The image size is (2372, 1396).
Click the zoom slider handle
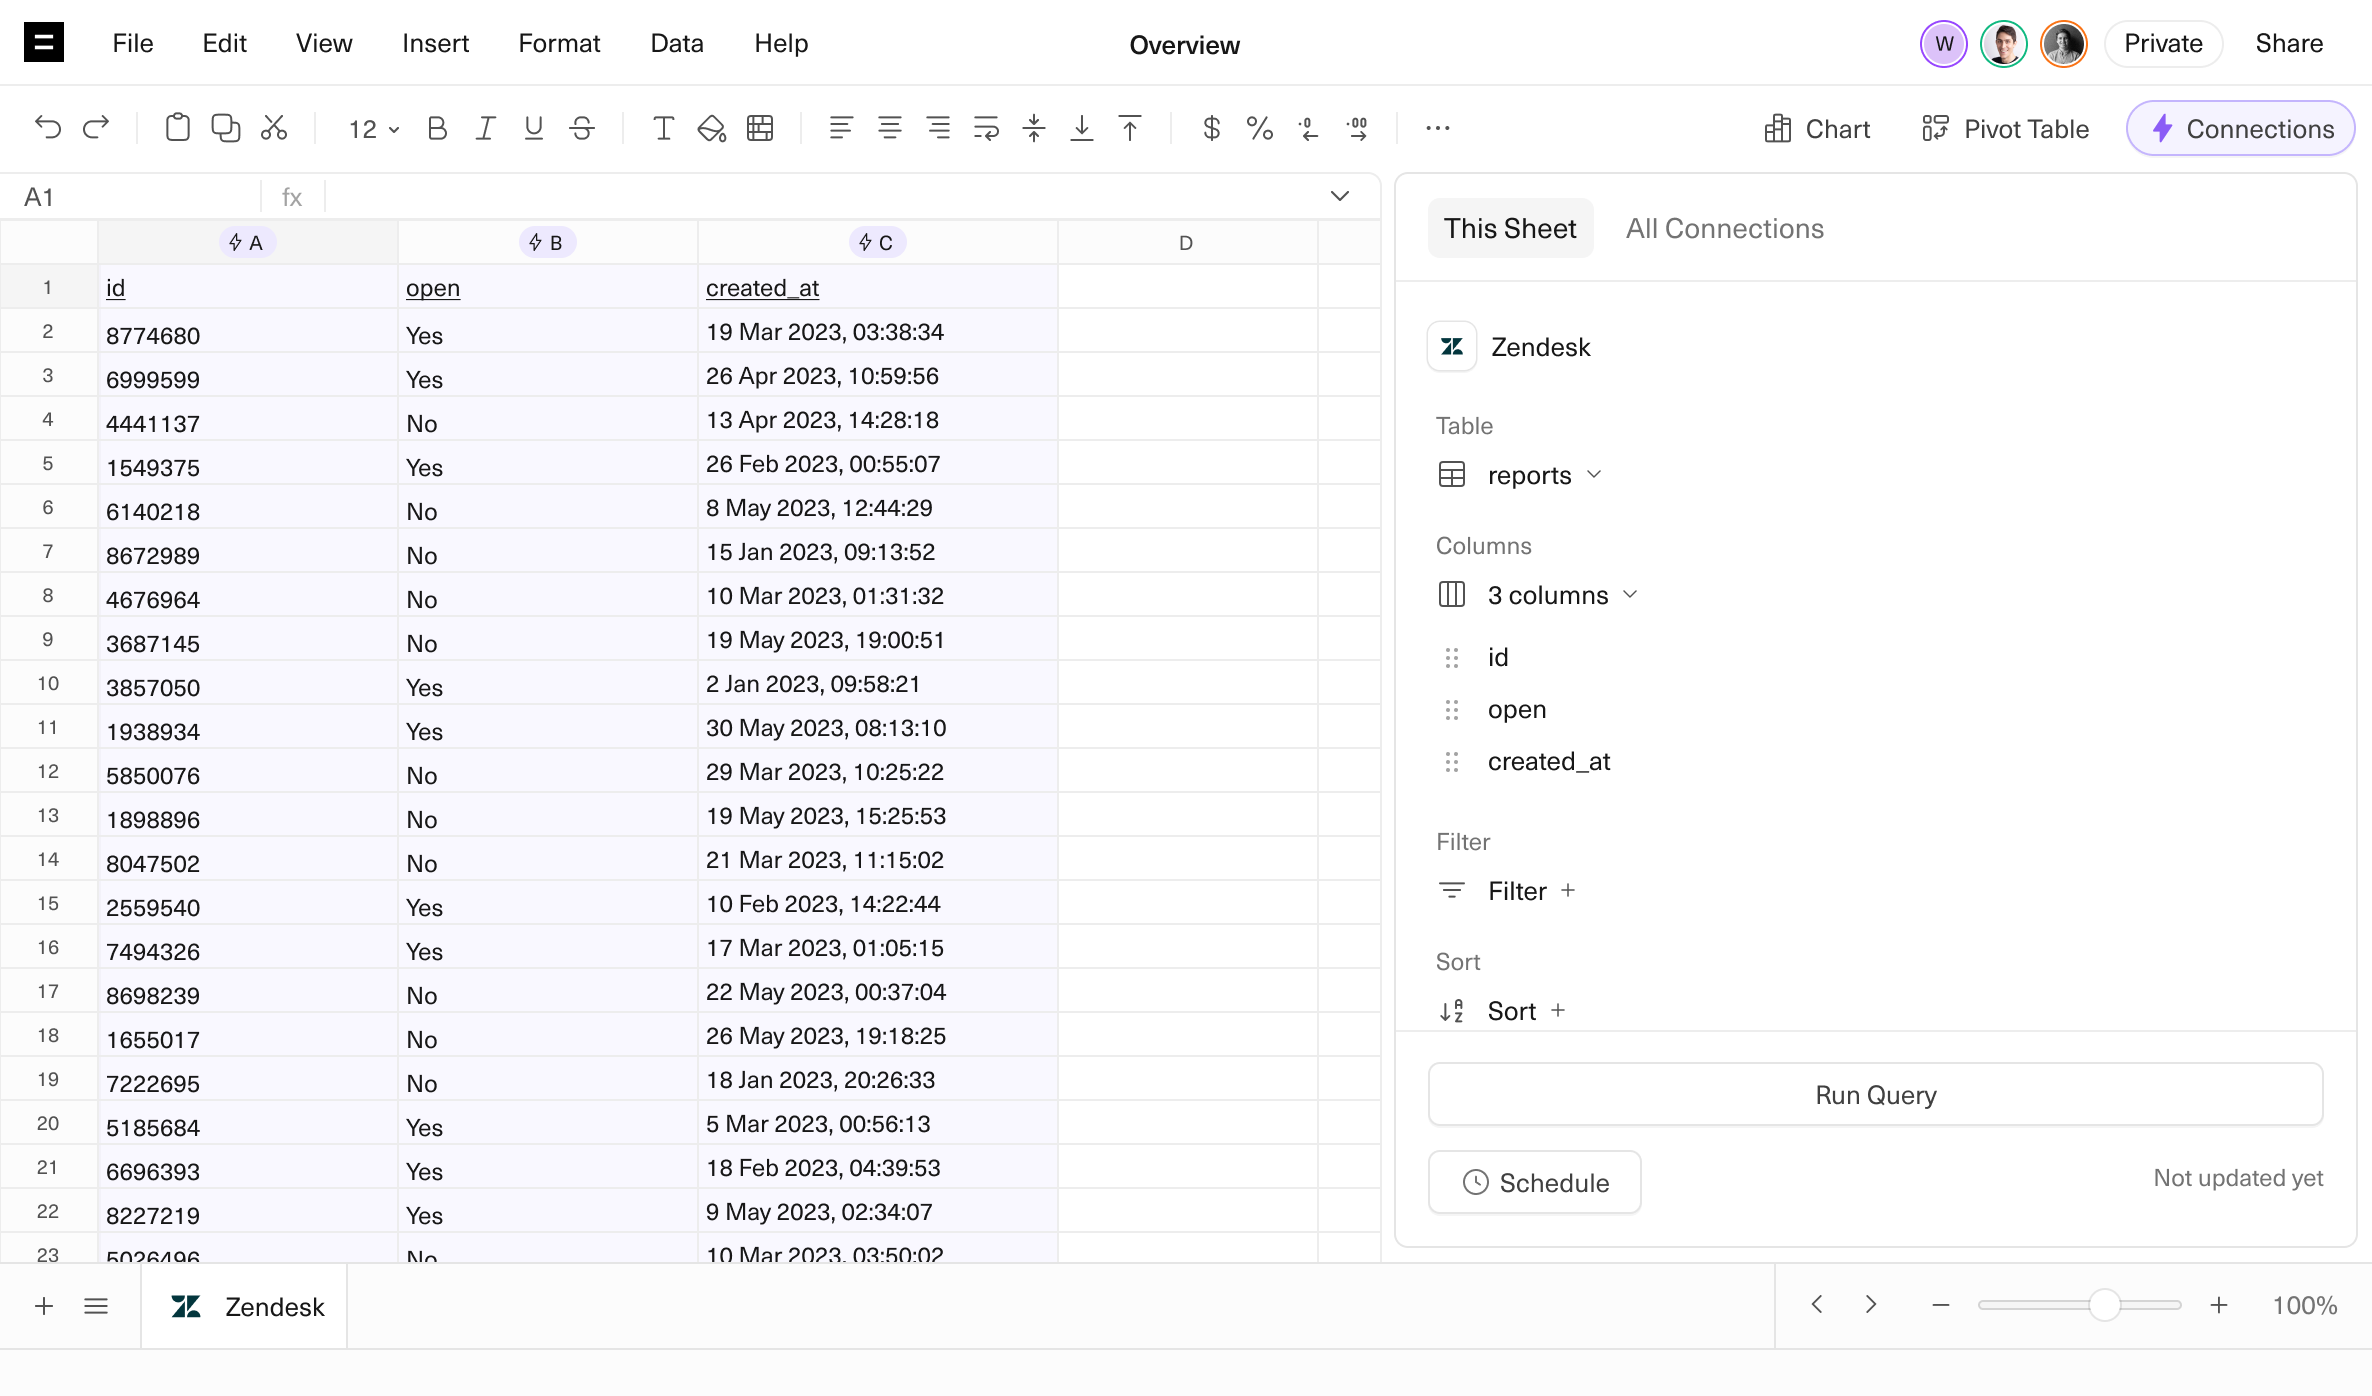(2104, 1305)
